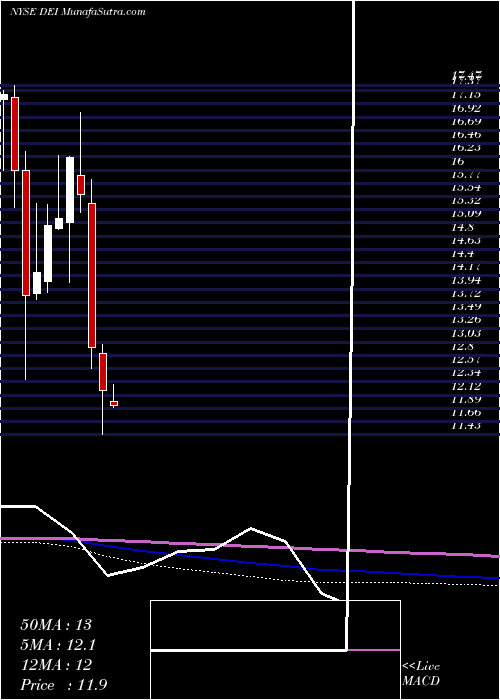Click the 14.63 price axis label
The height and width of the screenshot is (700, 500).
[466, 240]
